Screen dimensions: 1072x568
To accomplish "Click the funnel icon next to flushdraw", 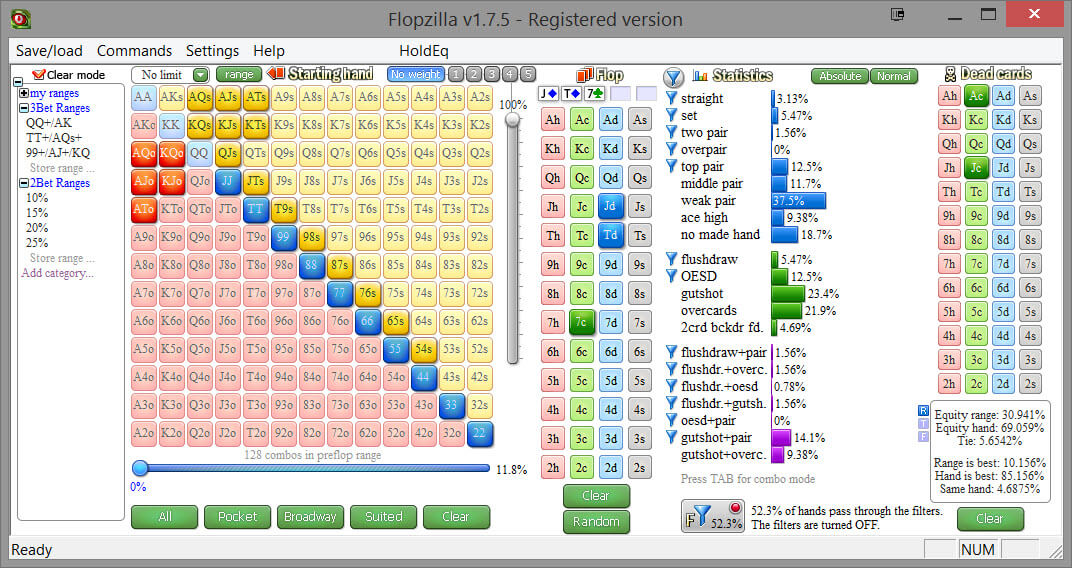I will coord(671,259).
